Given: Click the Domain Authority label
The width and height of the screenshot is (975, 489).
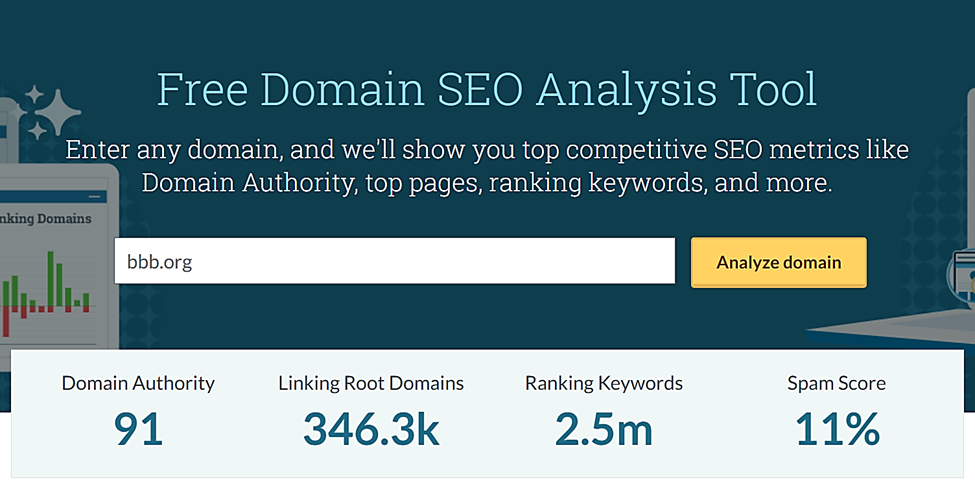Looking at the screenshot, I should pos(138,383).
